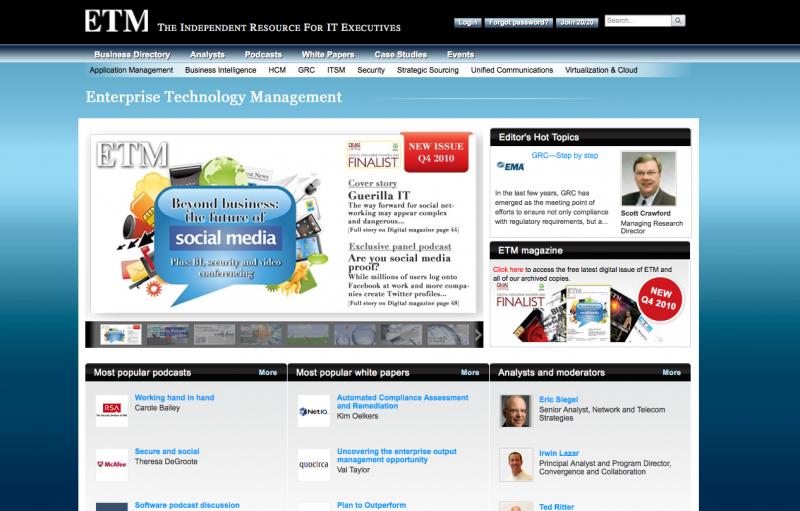Image resolution: width=800 pixels, height=511 pixels.
Task: Select the Security topic
Action: [x=371, y=70]
